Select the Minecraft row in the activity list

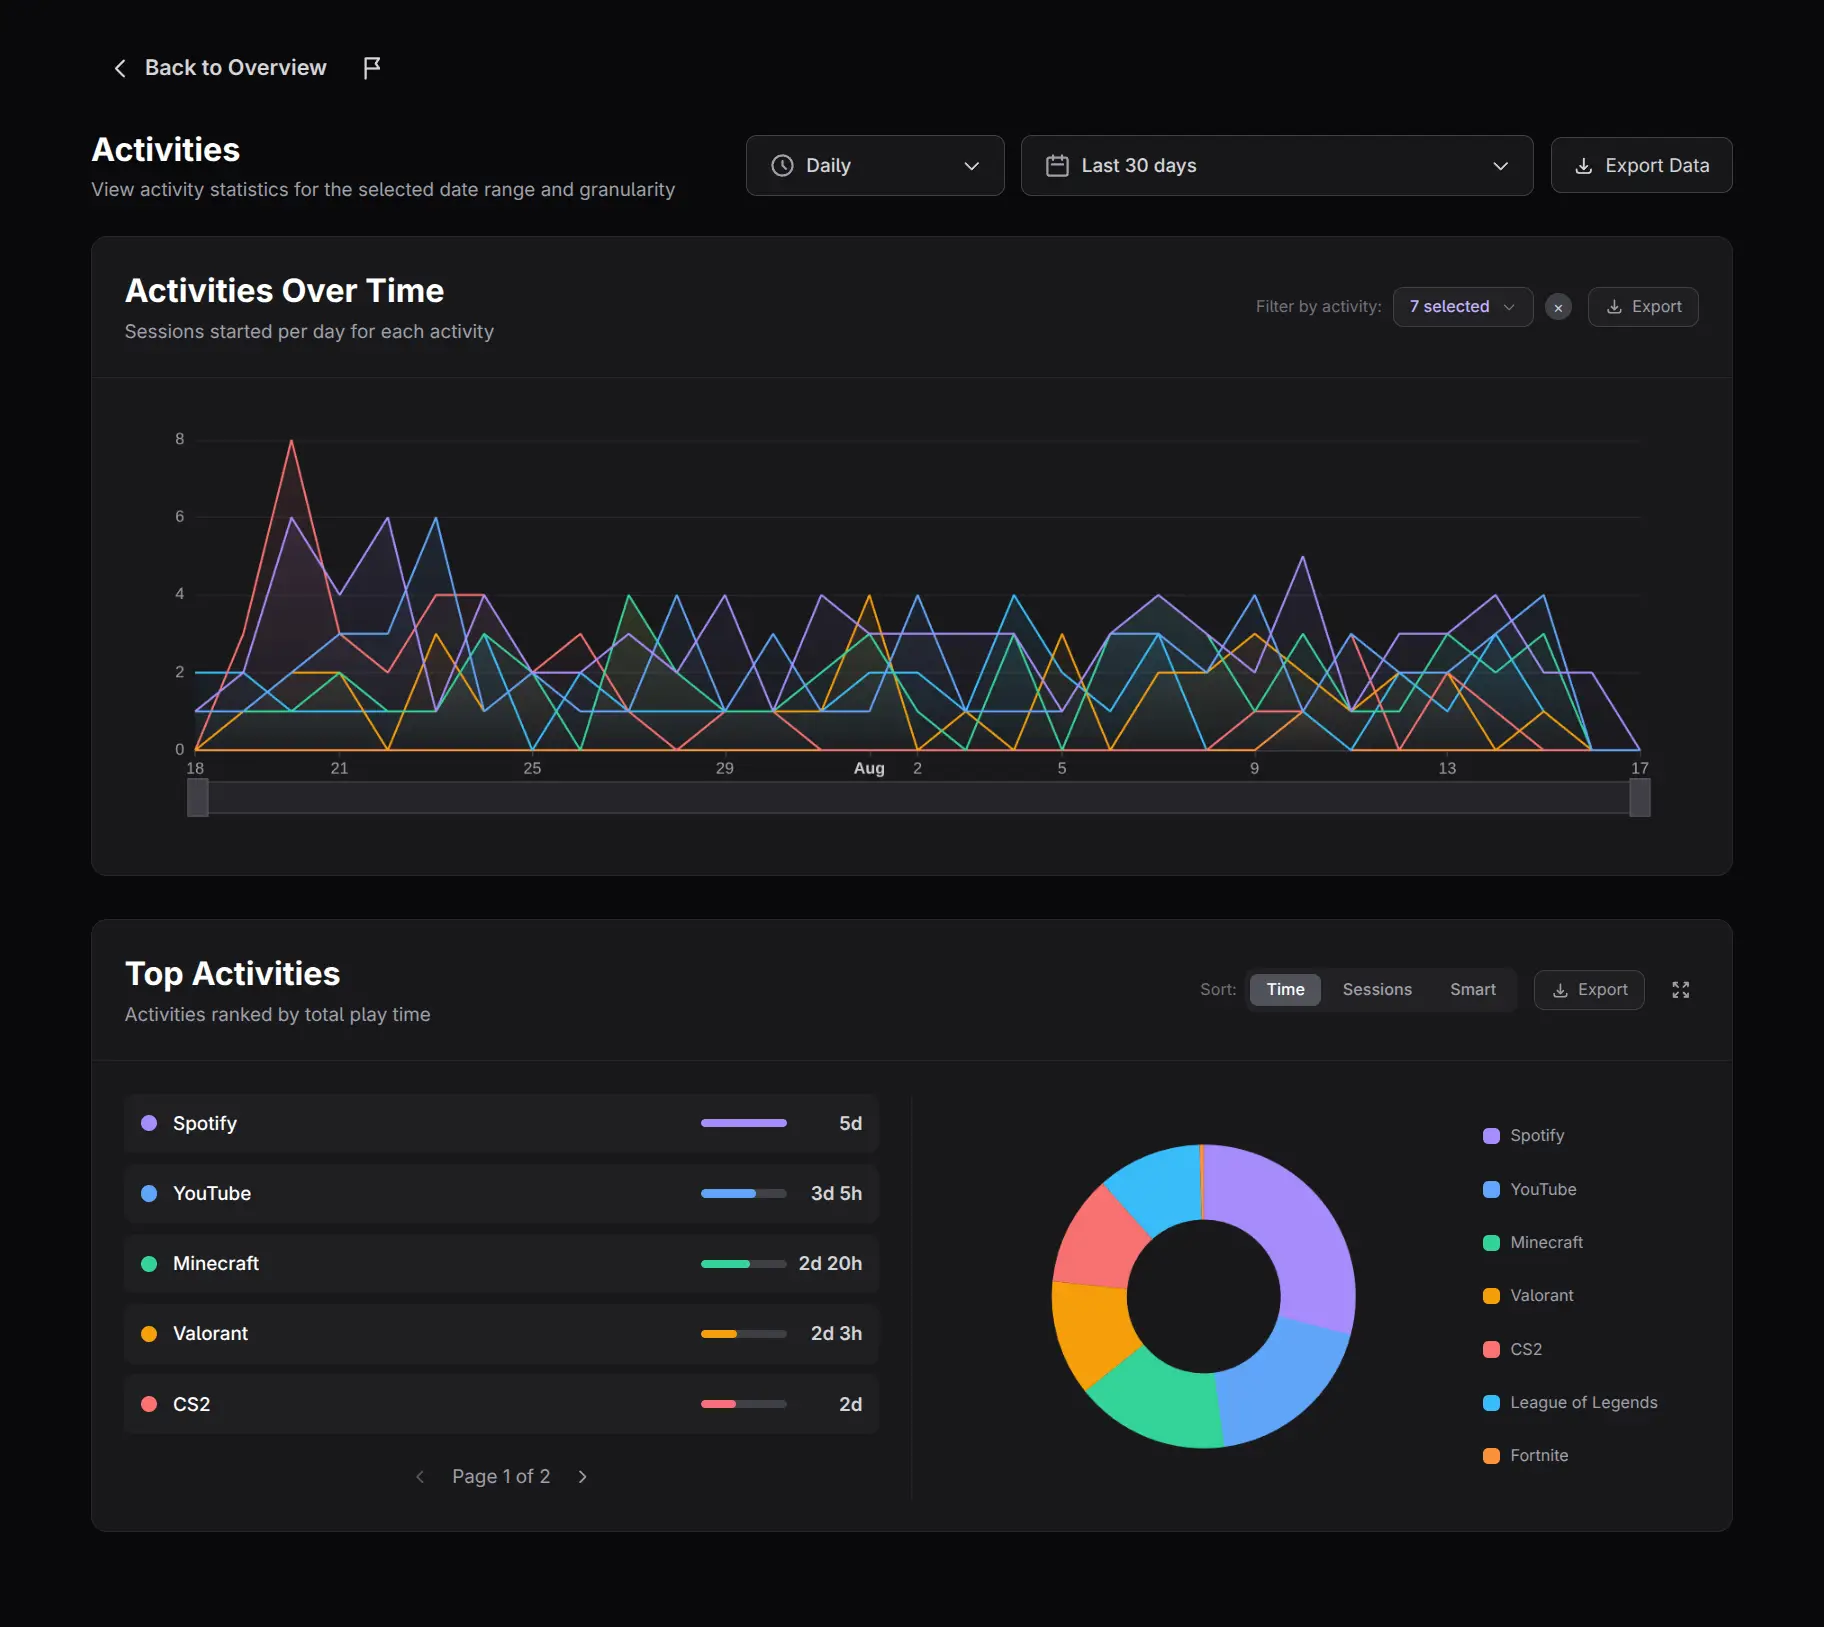[501, 1263]
